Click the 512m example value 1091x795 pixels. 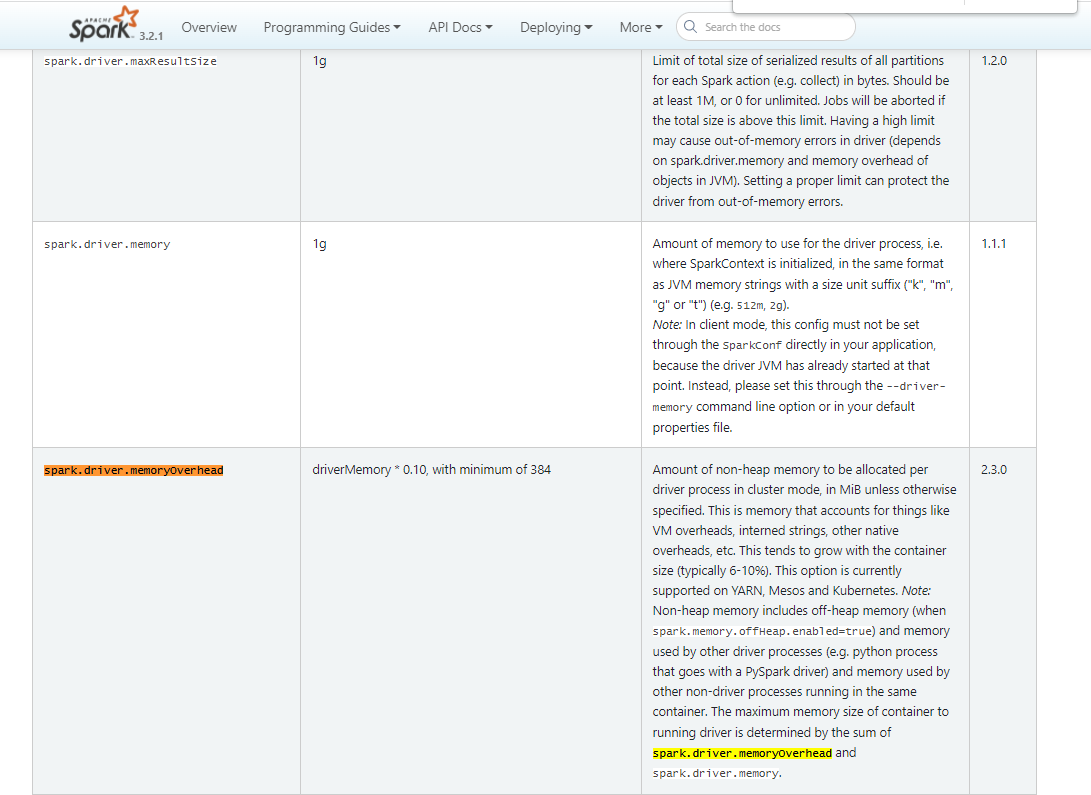[751, 305]
